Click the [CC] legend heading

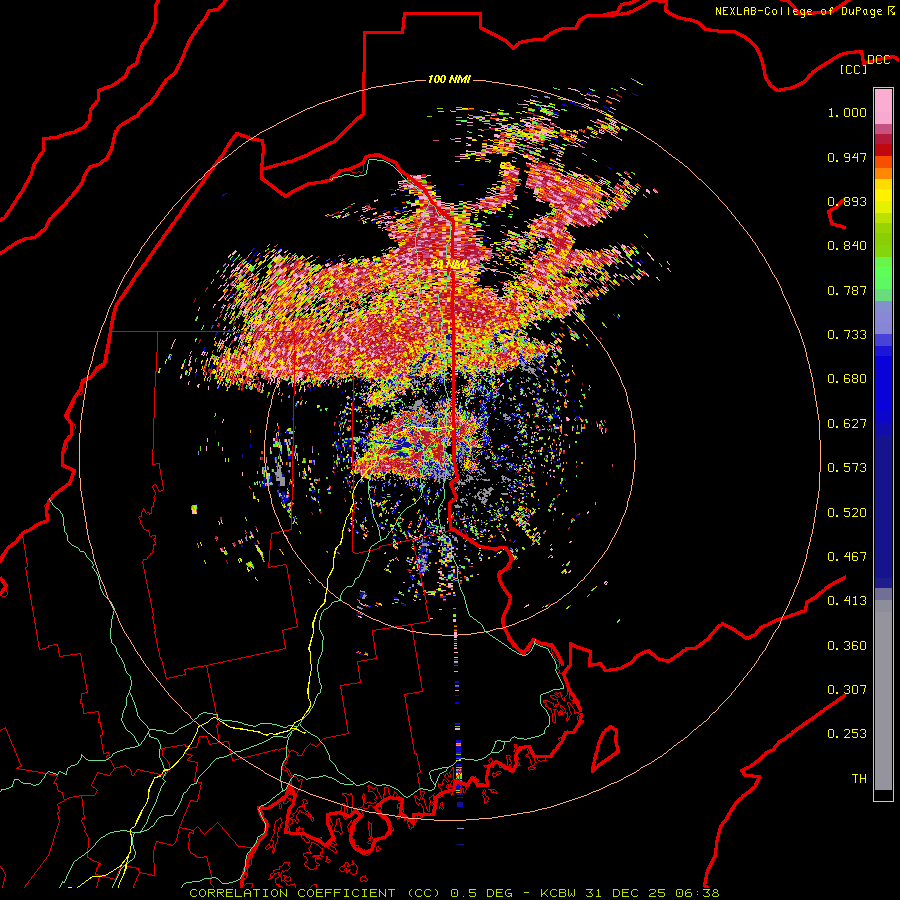(x=854, y=69)
